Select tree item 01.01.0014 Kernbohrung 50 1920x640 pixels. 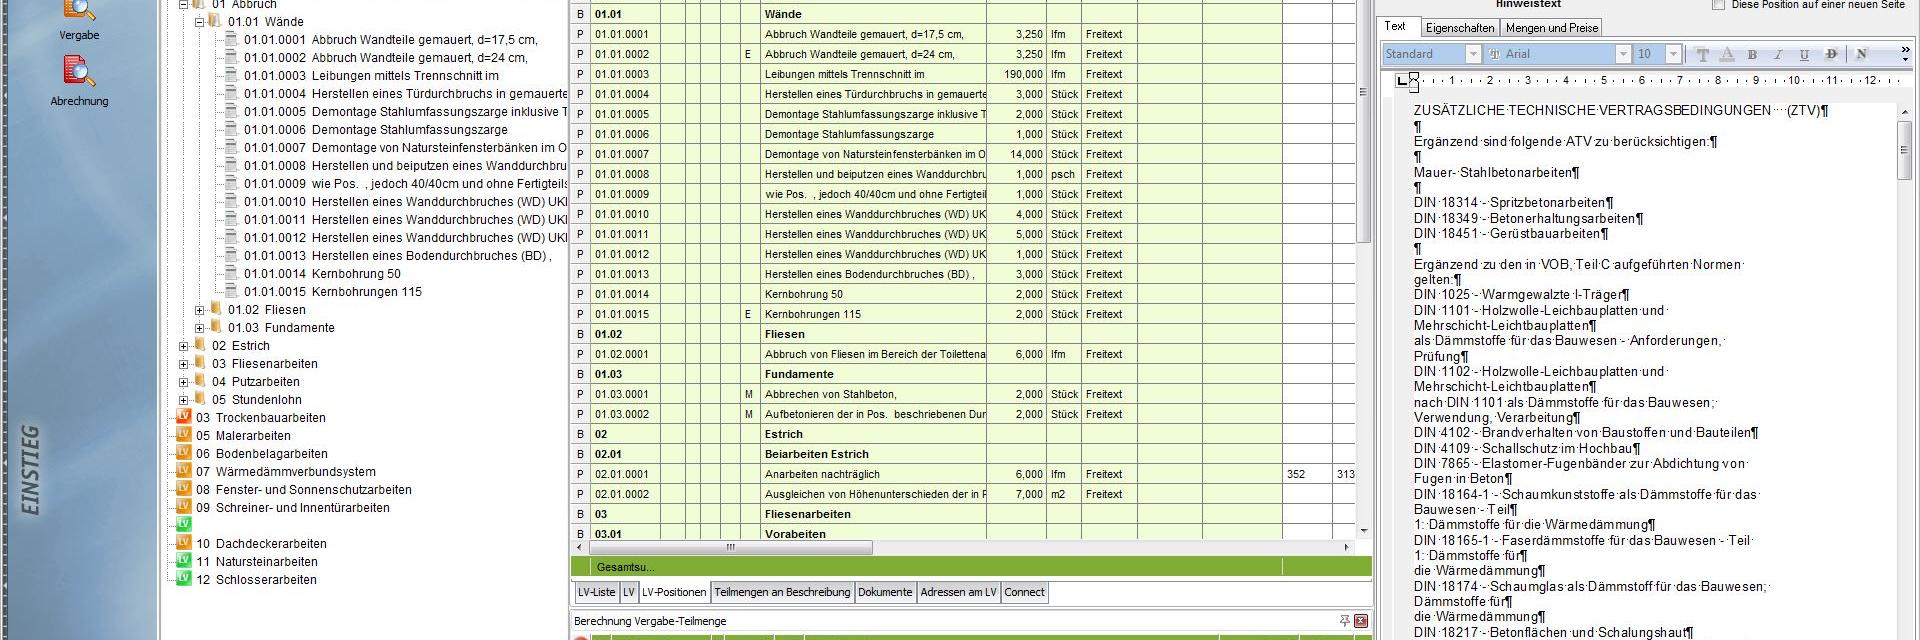355,274
